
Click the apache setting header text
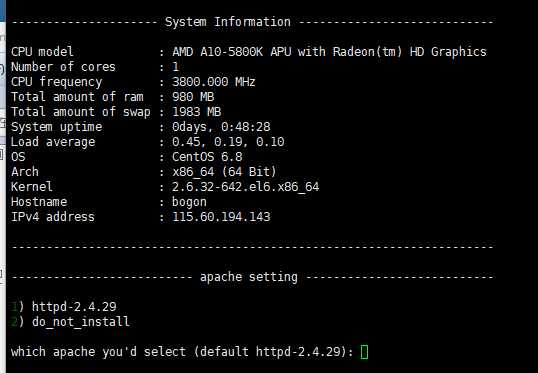tap(249, 277)
